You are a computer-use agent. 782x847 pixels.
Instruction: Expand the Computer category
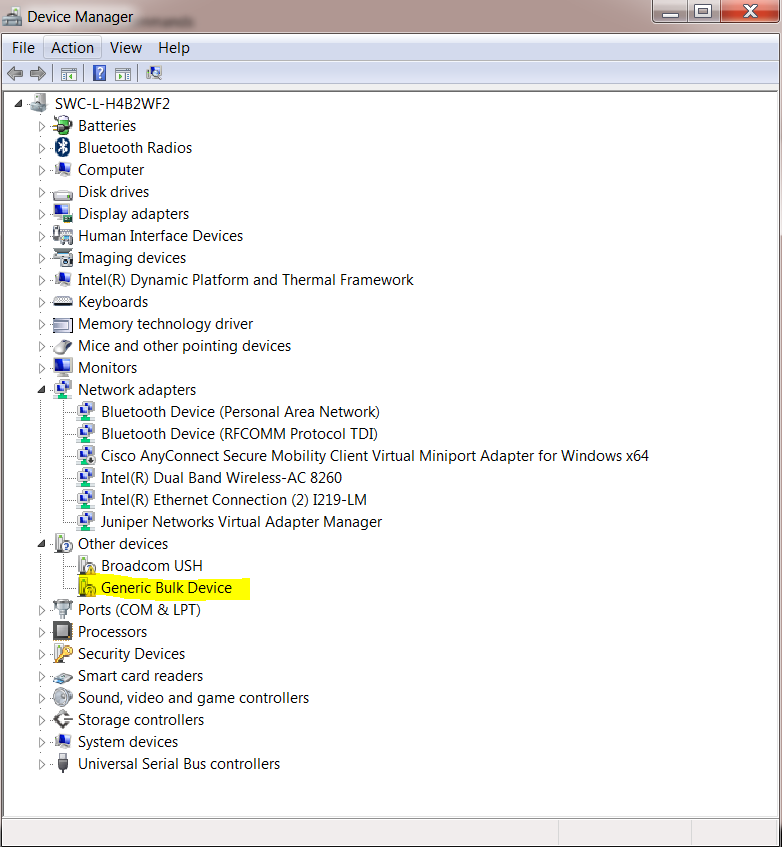tap(42, 170)
